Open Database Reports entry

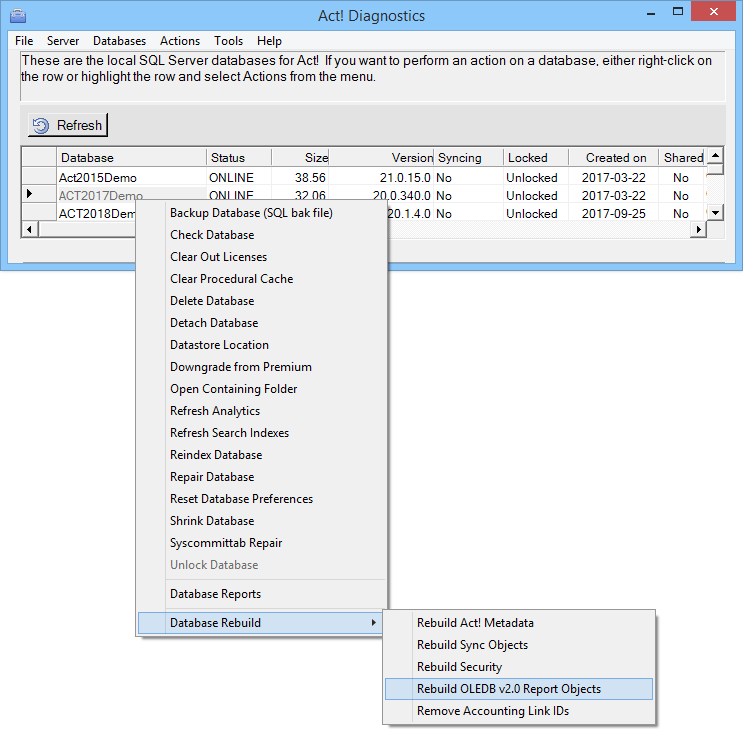(261, 594)
